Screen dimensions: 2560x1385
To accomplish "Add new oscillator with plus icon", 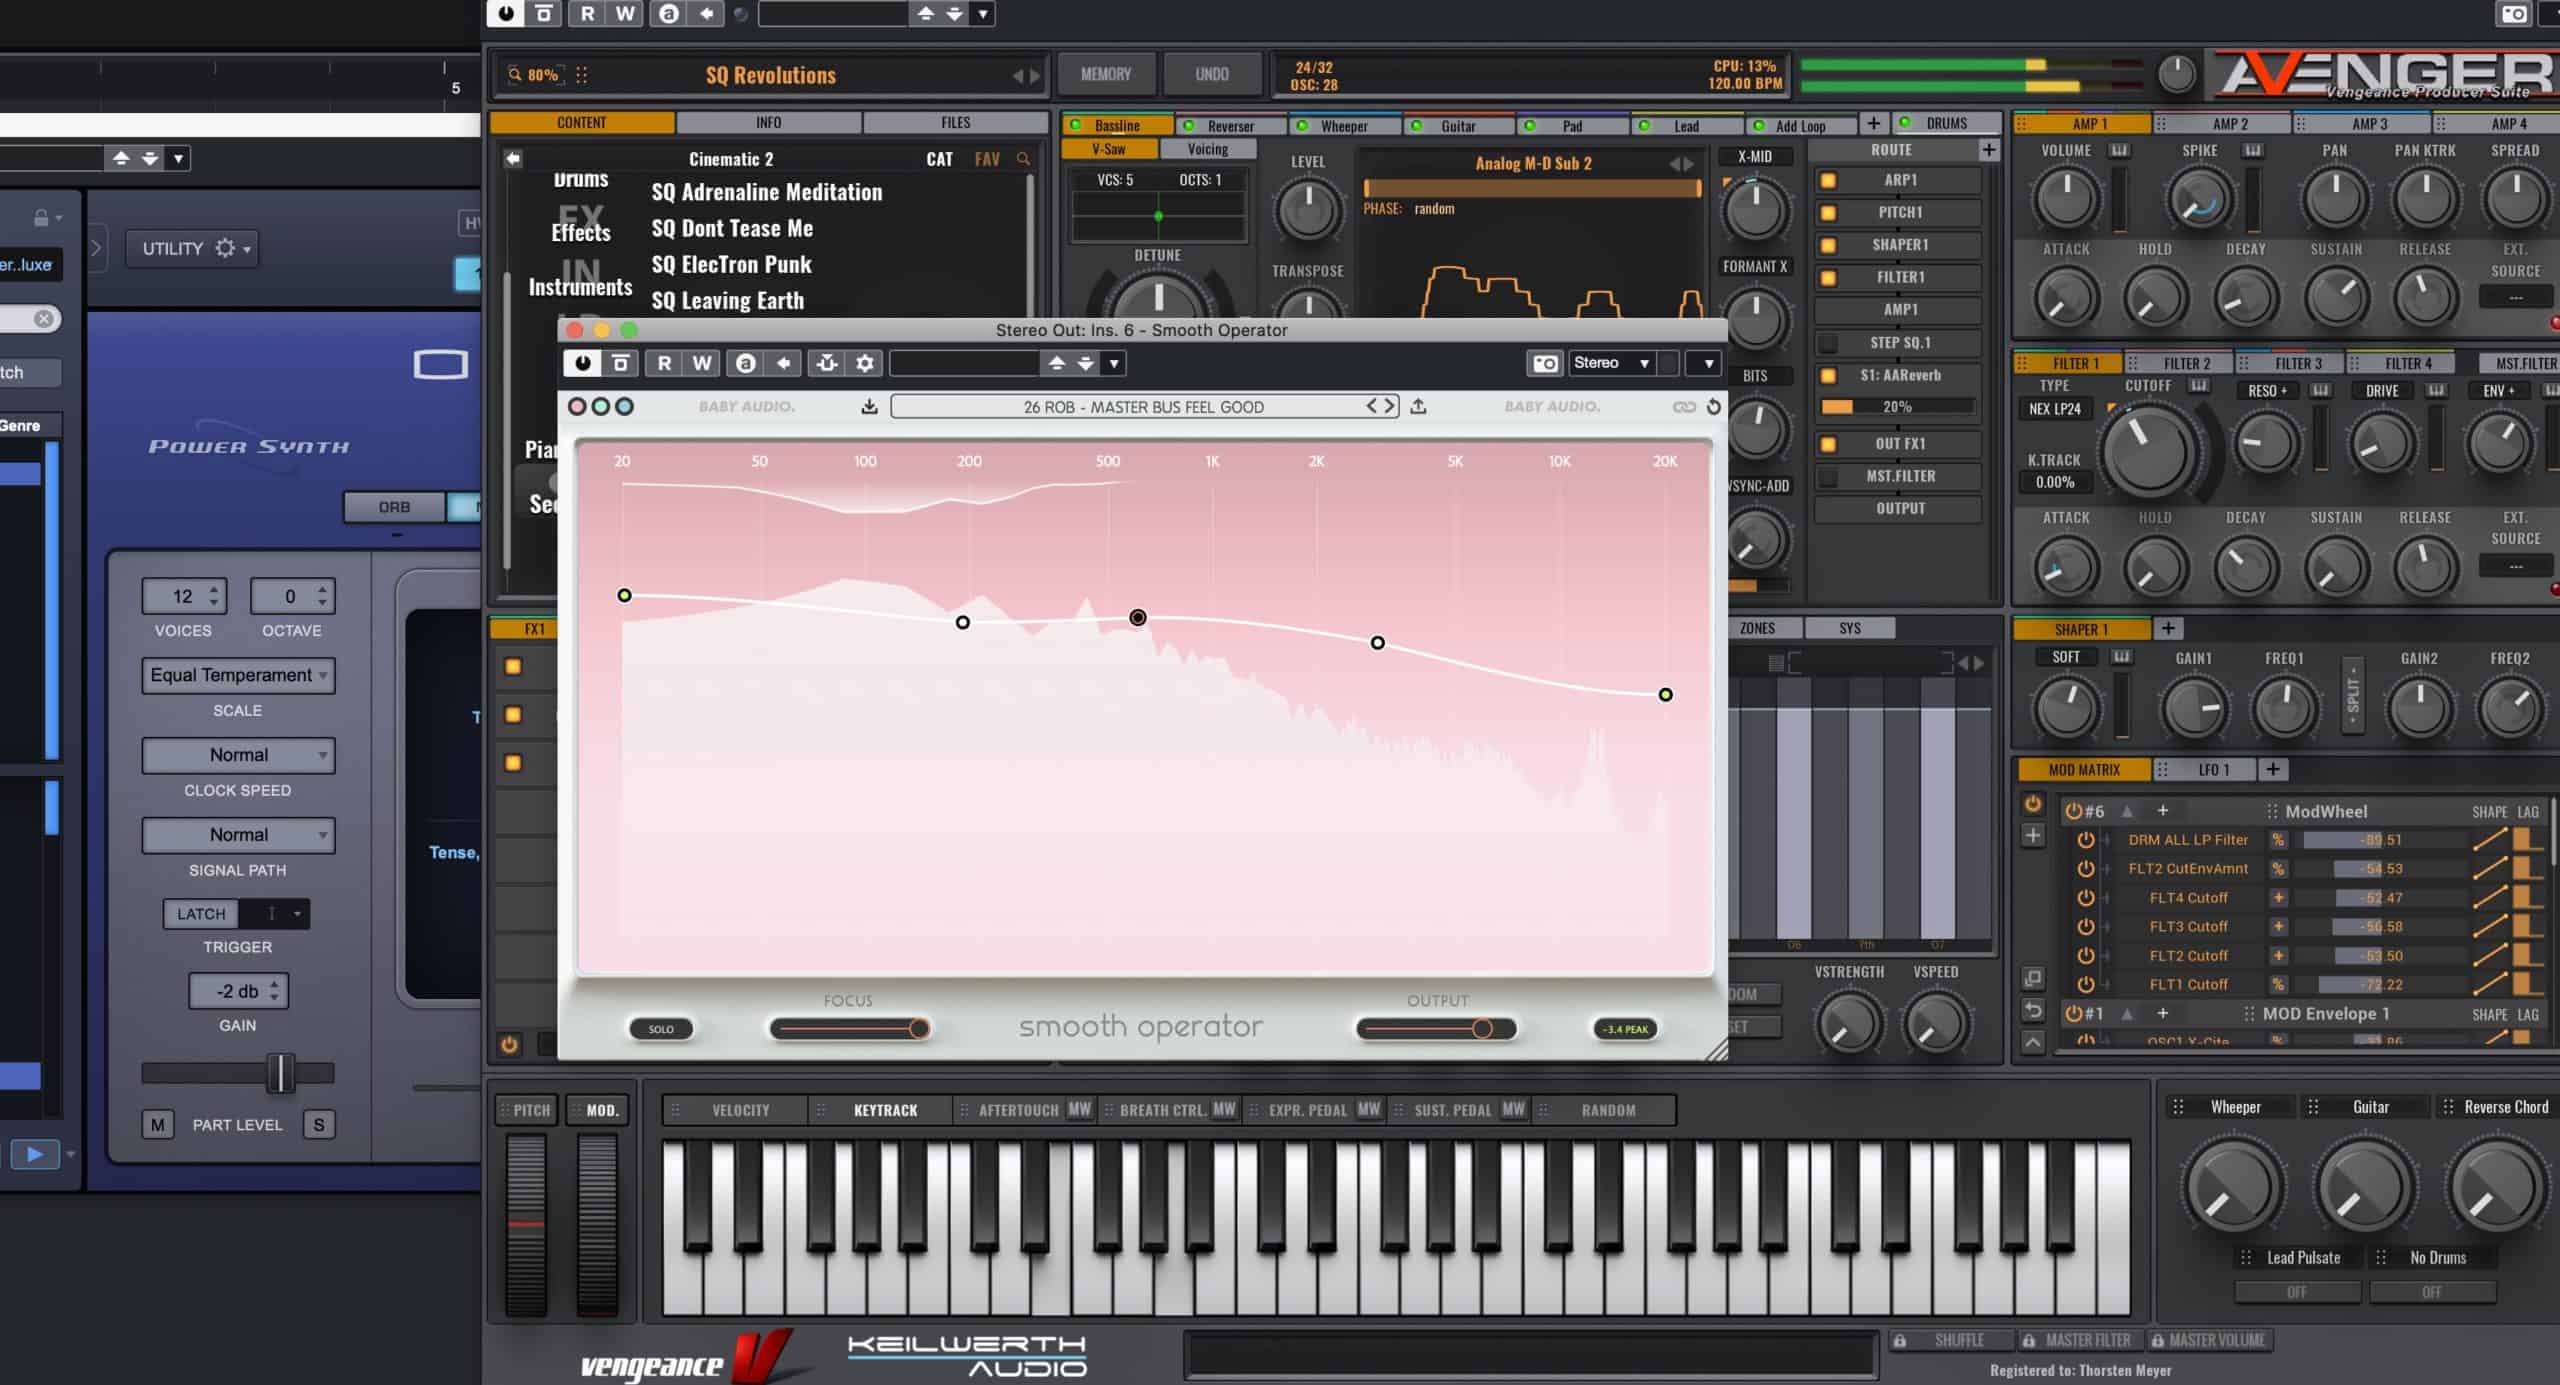I will (1873, 123).
